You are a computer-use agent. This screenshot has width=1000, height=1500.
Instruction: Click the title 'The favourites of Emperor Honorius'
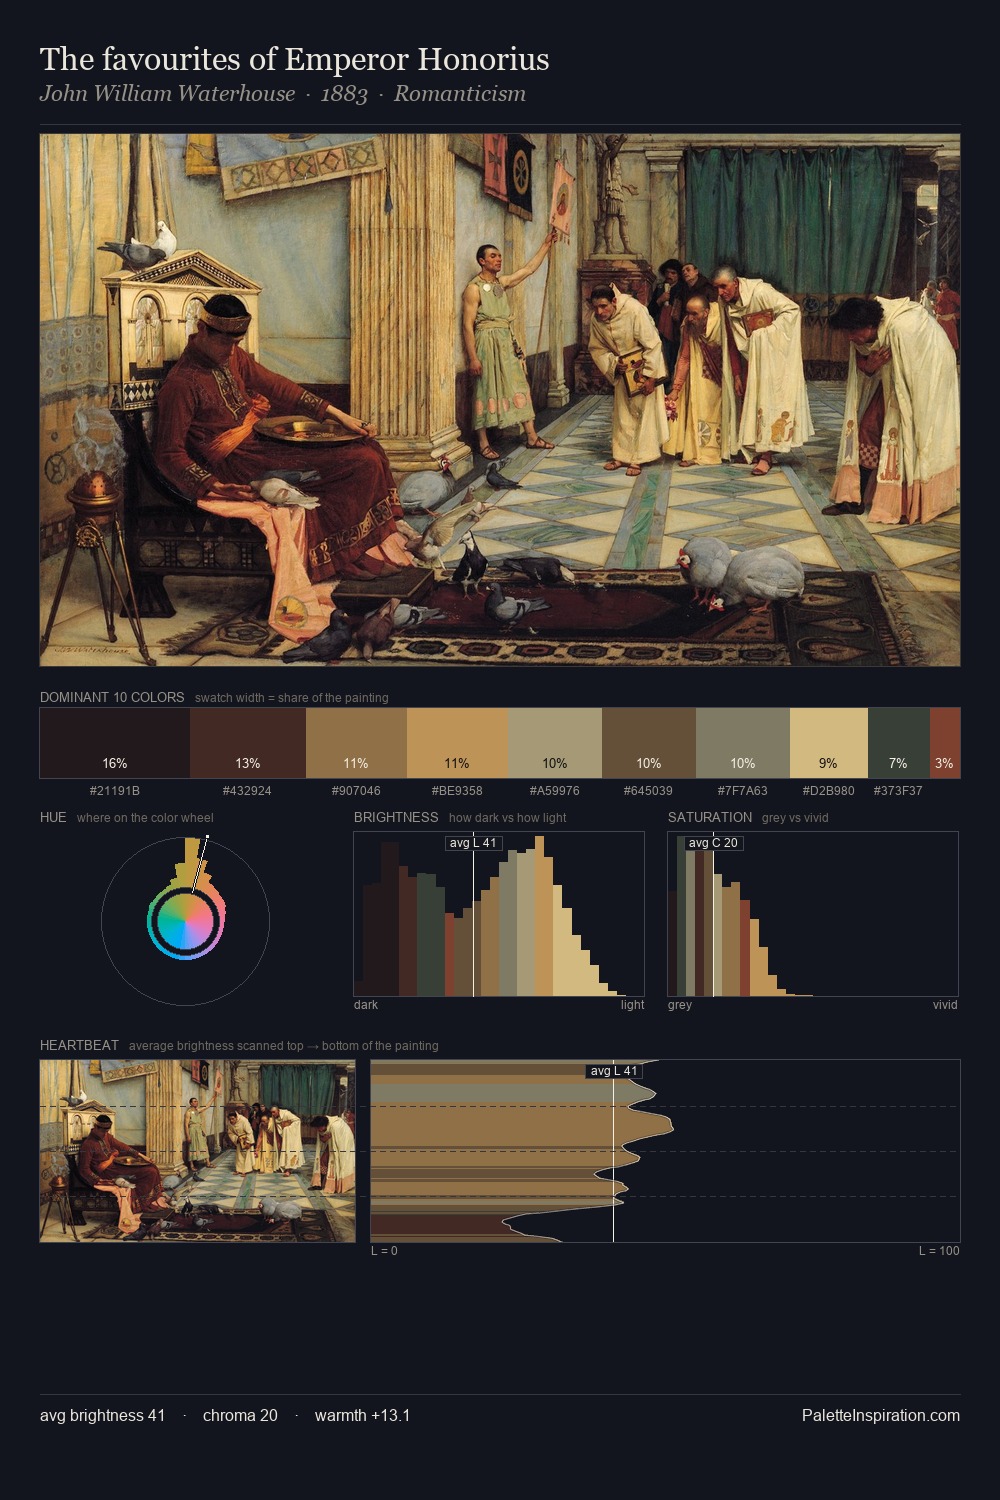(295, 59)
